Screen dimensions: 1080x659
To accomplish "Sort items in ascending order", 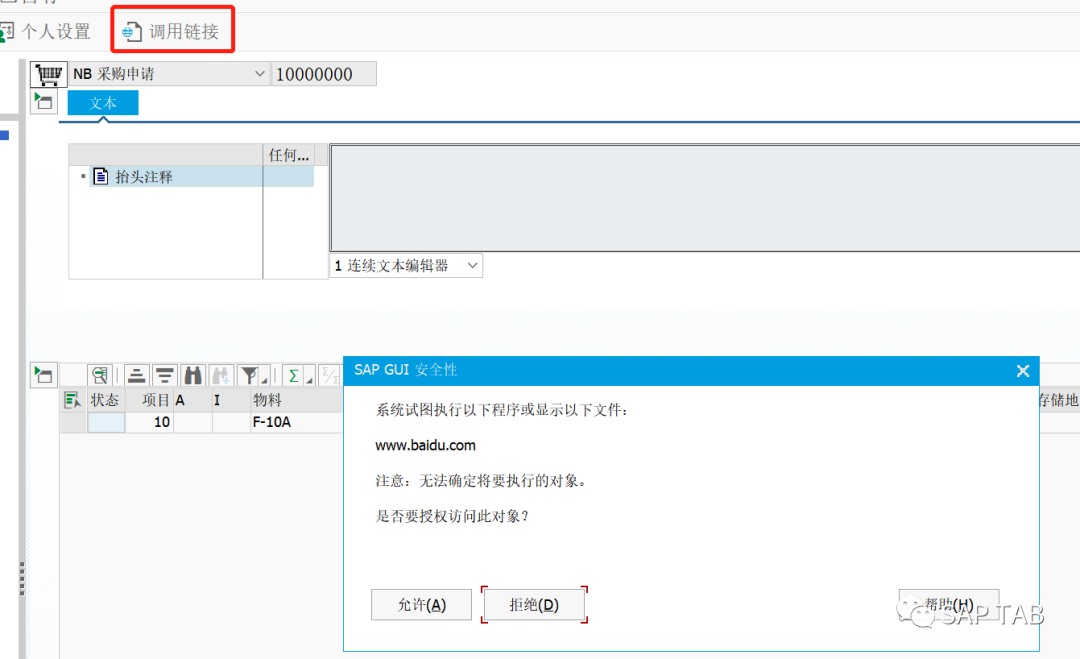I will pyautogui.click(x=136, y=375).
